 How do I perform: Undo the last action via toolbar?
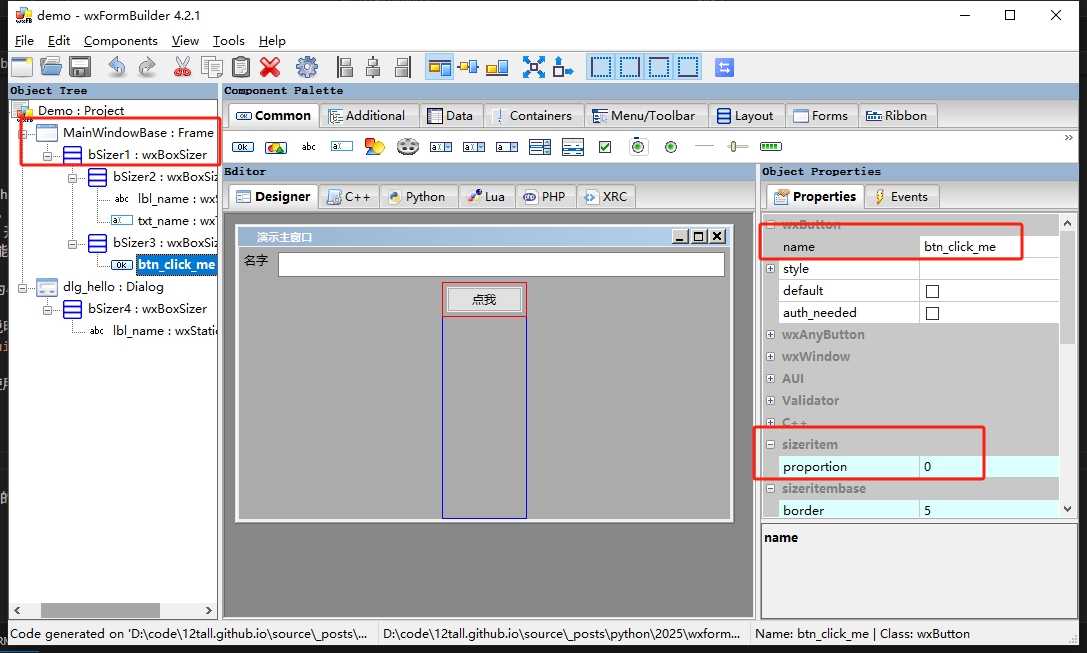[117, 67]
